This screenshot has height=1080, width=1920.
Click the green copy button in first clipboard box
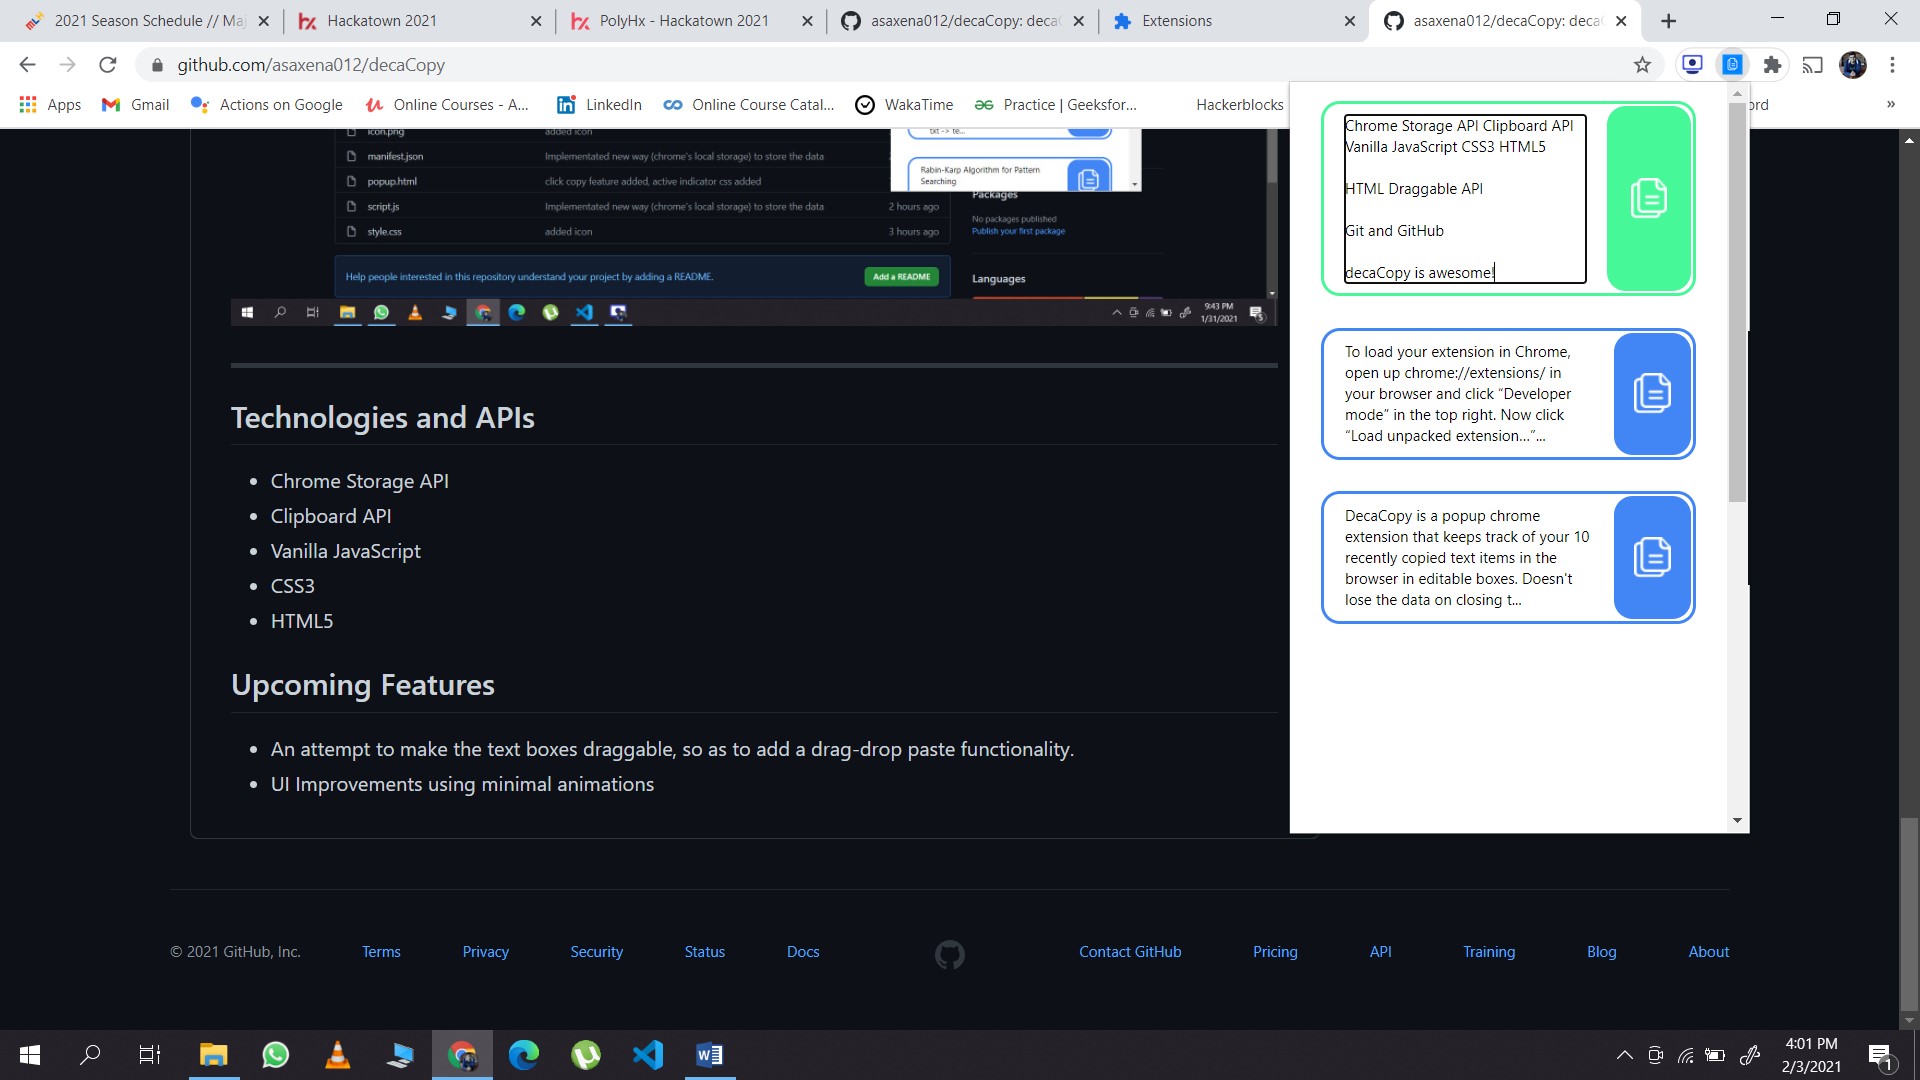(x=1648, y=198)
